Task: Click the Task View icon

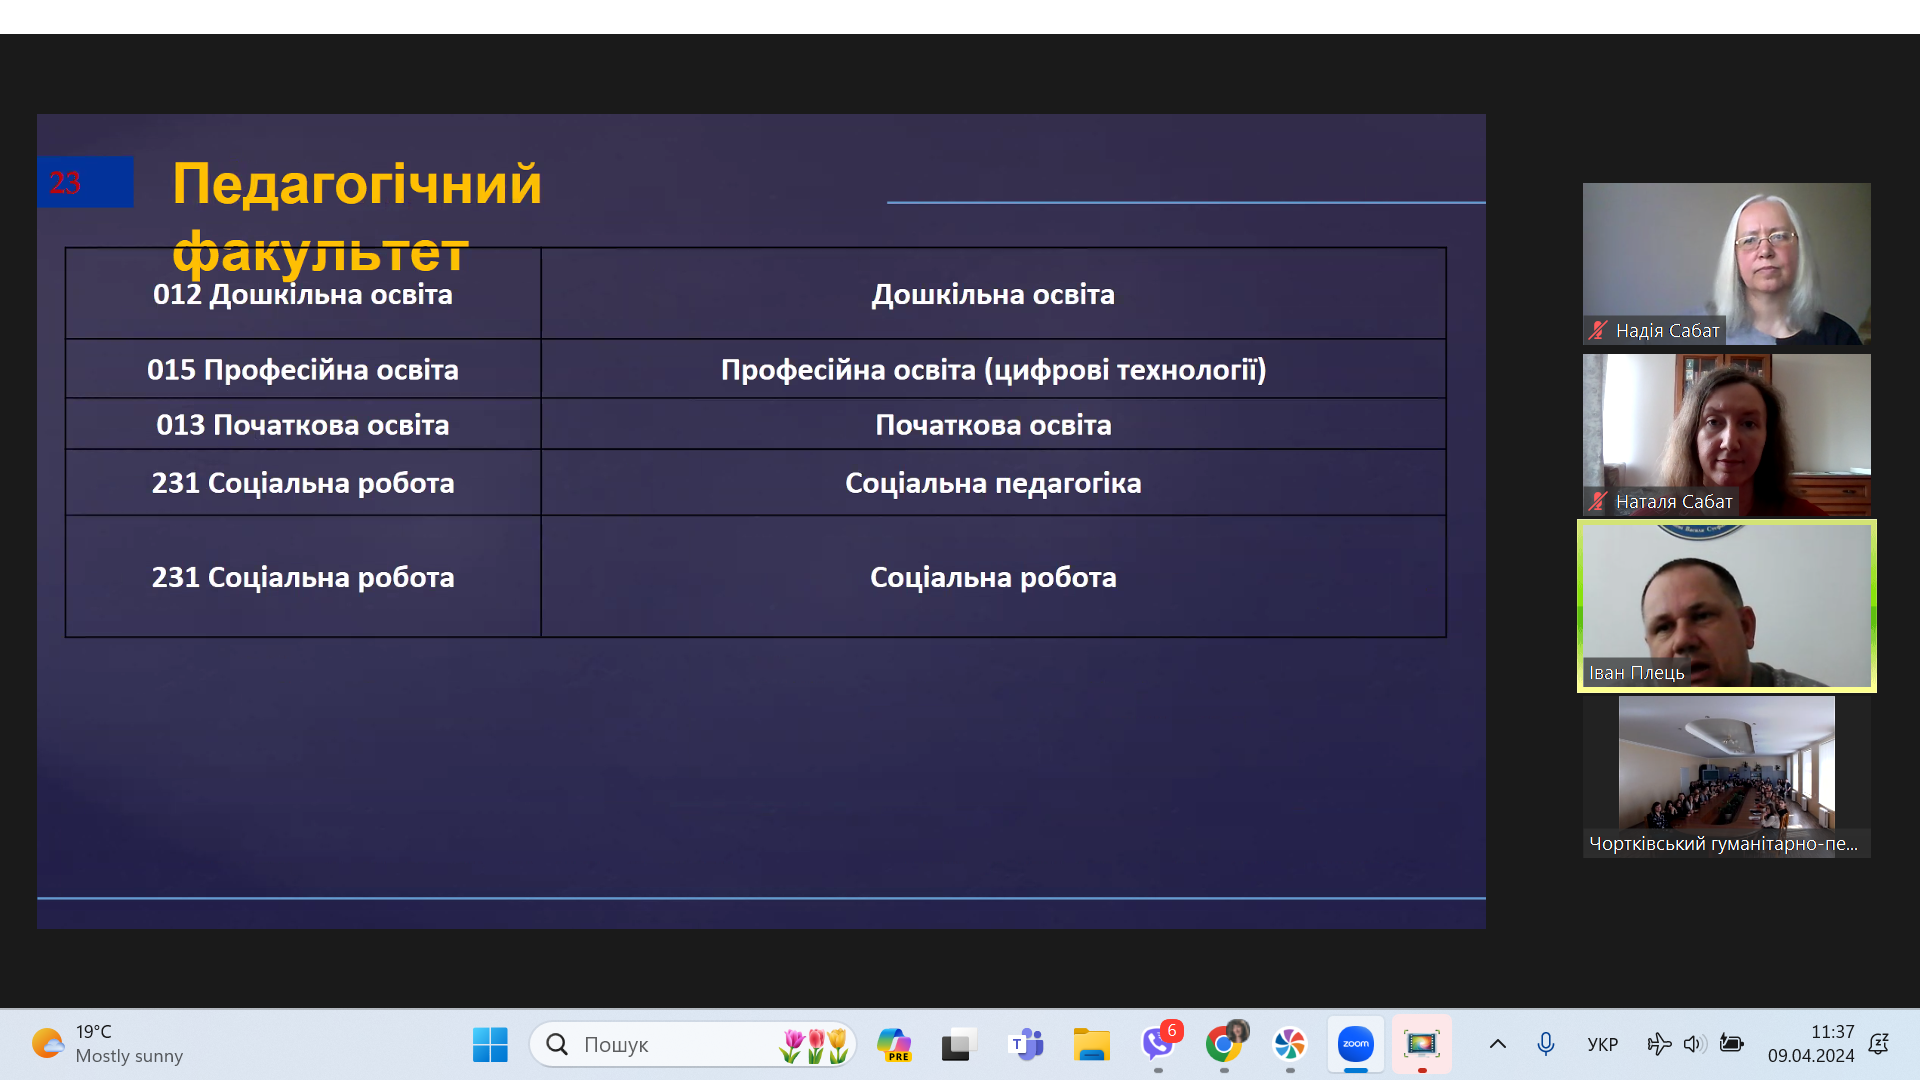Action: pyautogui.click(x=958, y=1044)
